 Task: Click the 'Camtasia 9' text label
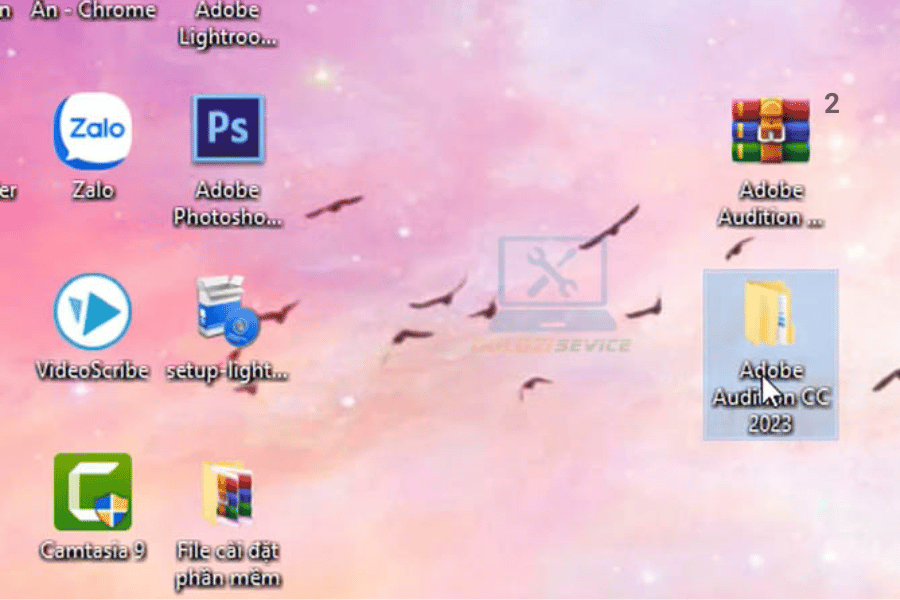pos(92,551)
